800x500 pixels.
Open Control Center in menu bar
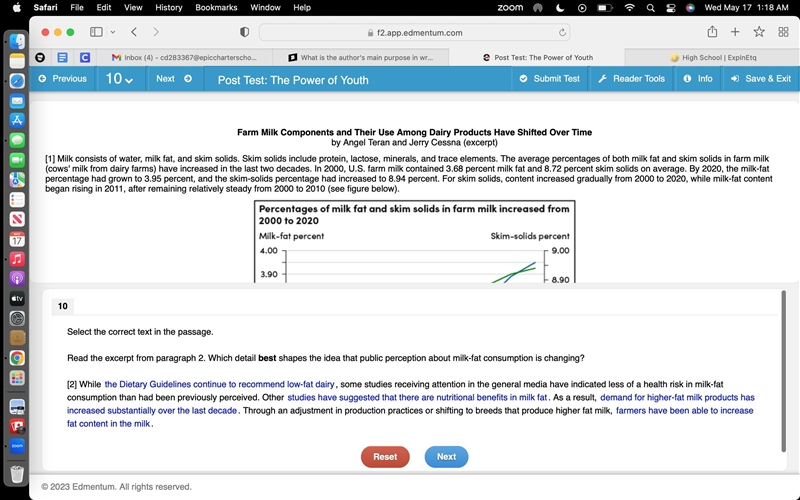coord(670,8)
